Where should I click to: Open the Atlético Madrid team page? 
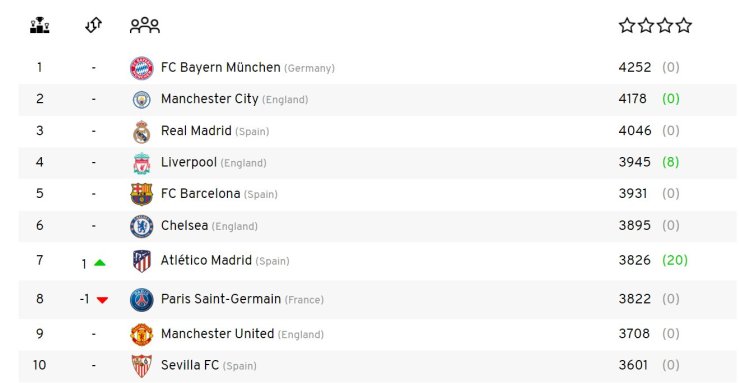206,260
